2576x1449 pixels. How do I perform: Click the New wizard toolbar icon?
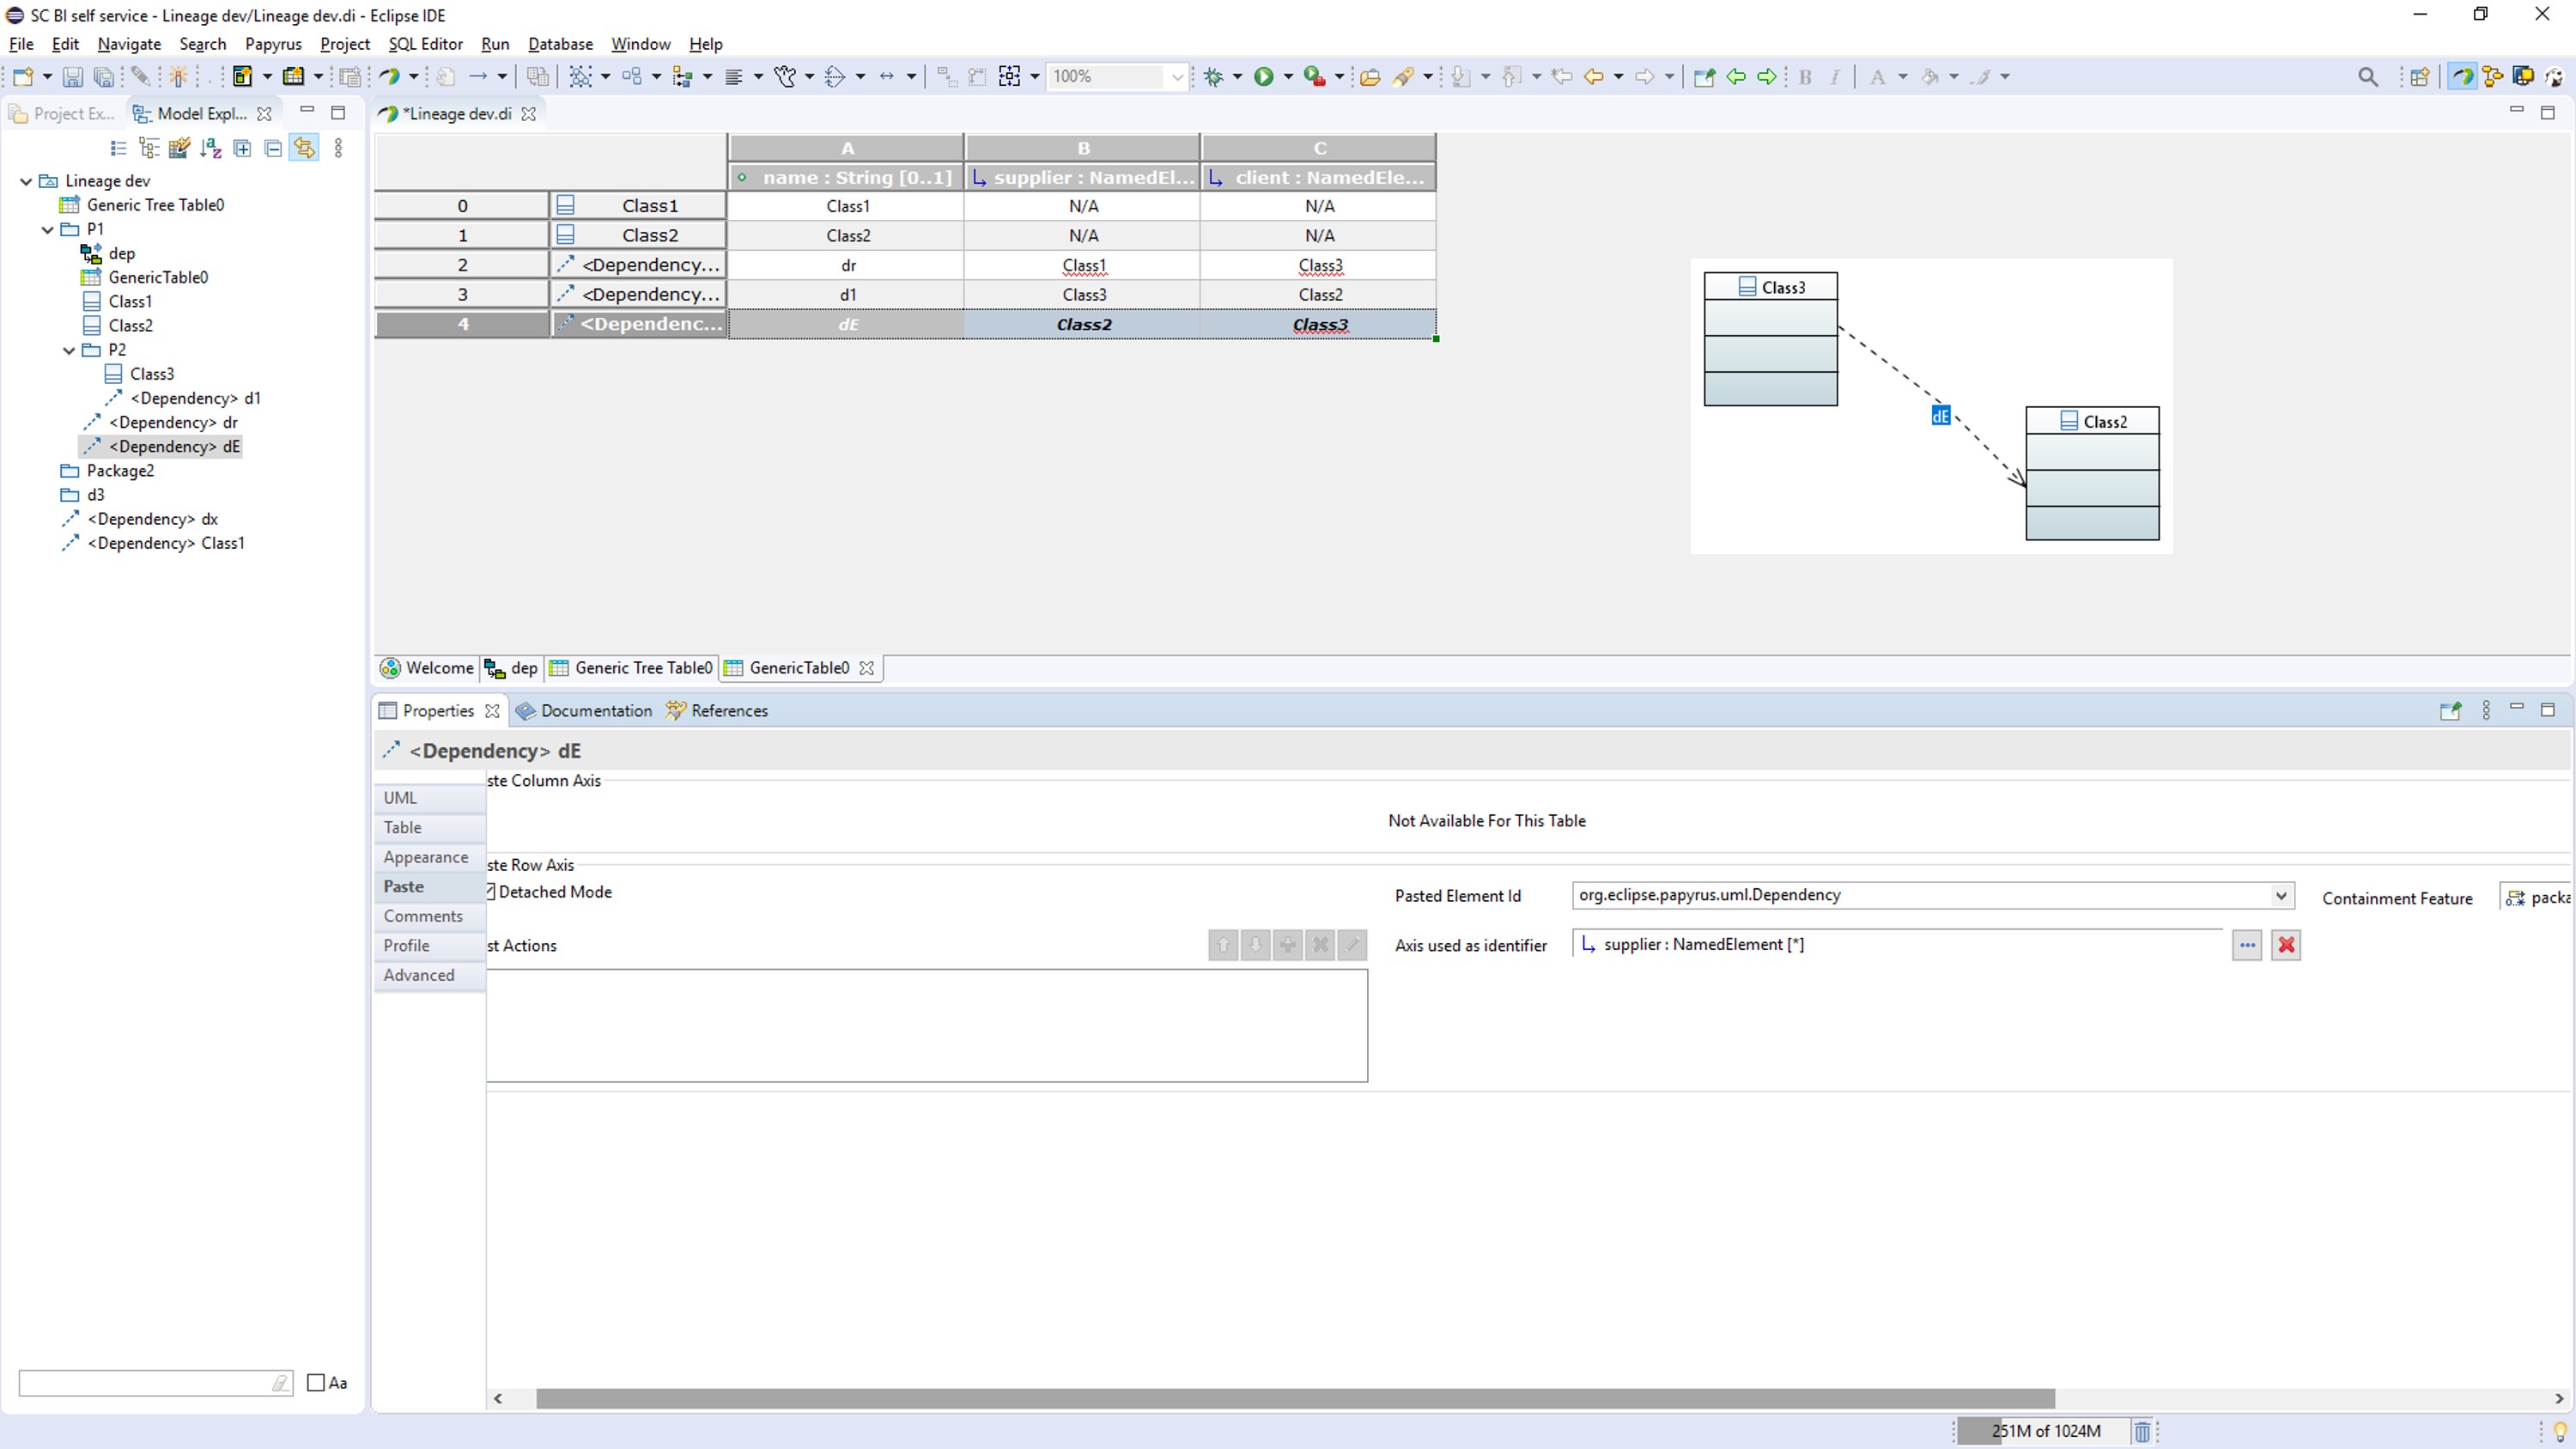(23, 76)
